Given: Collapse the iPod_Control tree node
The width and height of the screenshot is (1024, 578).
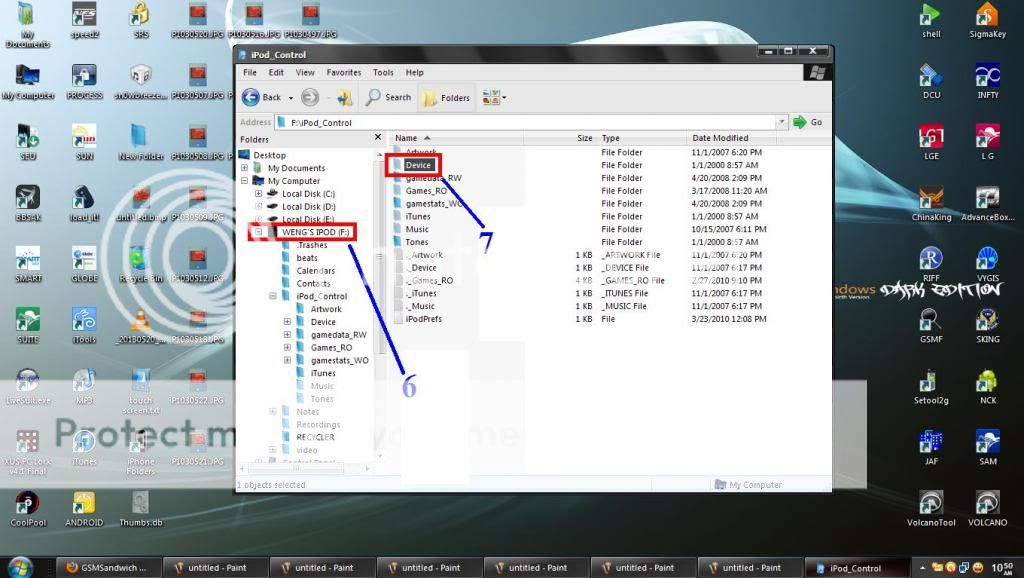Looking at the screenshot, I should coord(272,296).
